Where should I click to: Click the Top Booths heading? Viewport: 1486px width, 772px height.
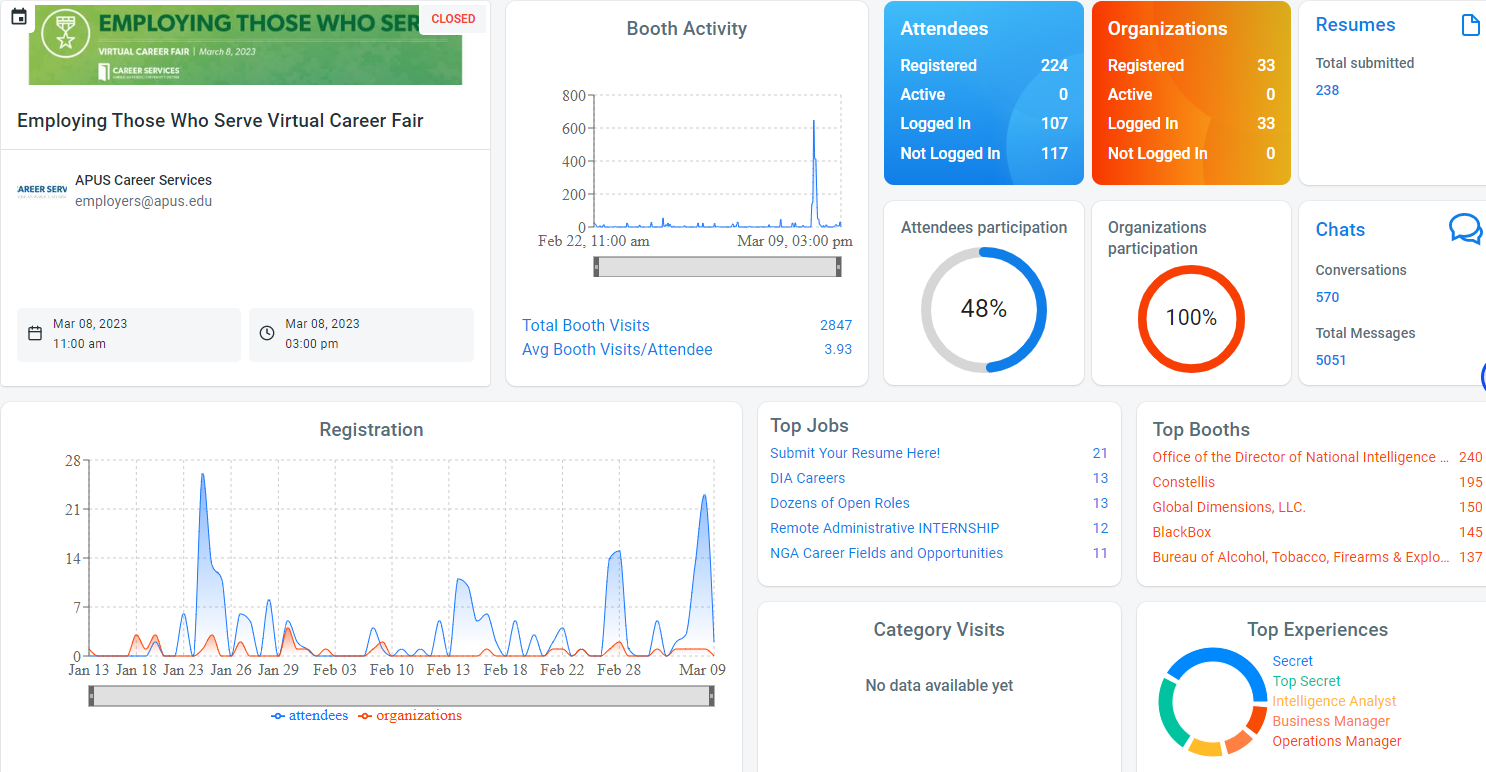coord(1201,429)
